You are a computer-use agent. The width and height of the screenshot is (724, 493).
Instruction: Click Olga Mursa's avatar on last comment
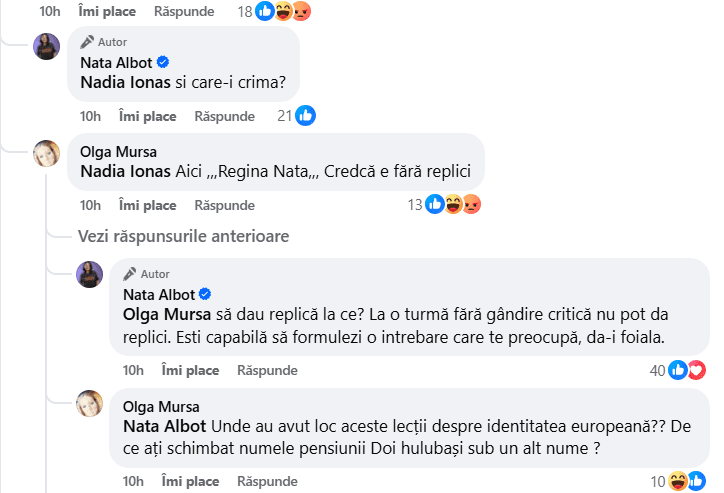[x=90, y=404]
